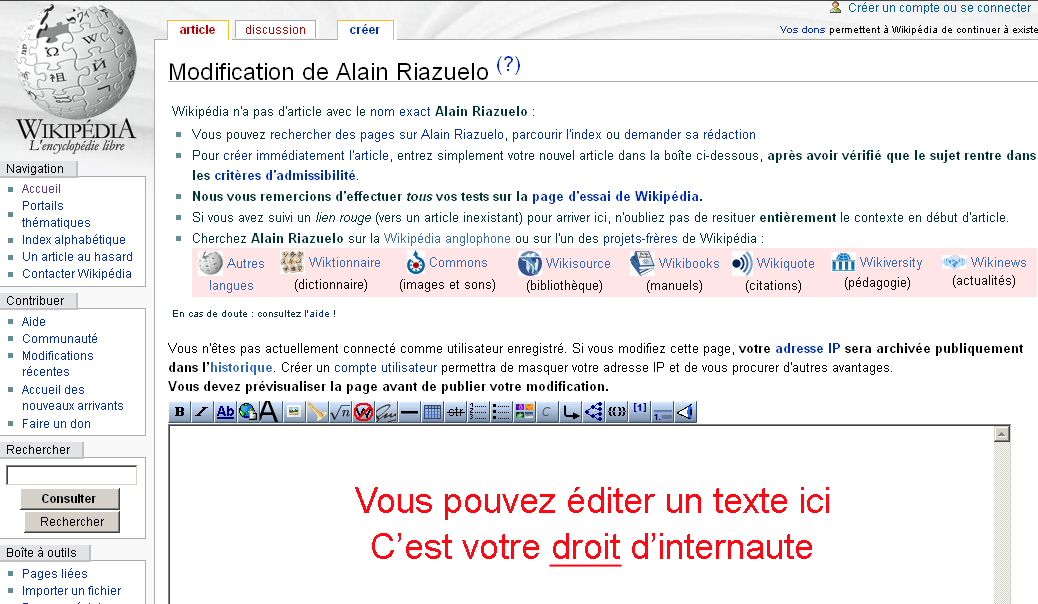Open the Wikibooks link
1038x604 pixels.
coord(689,264)
